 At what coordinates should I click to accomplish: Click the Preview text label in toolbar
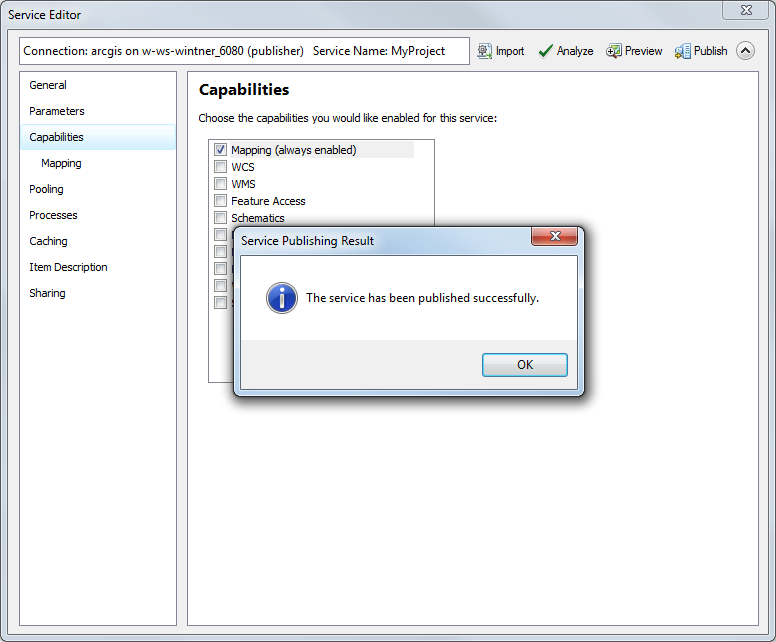point(643,51)
